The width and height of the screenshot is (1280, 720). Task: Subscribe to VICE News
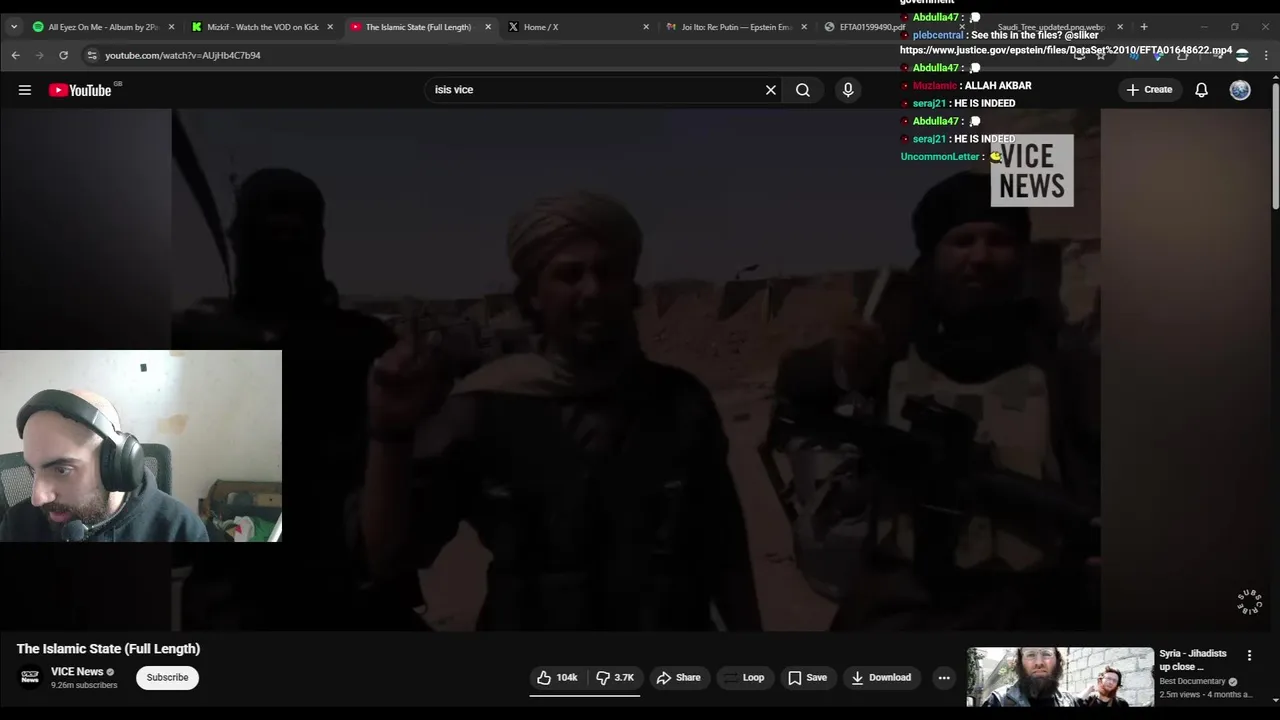167,678
